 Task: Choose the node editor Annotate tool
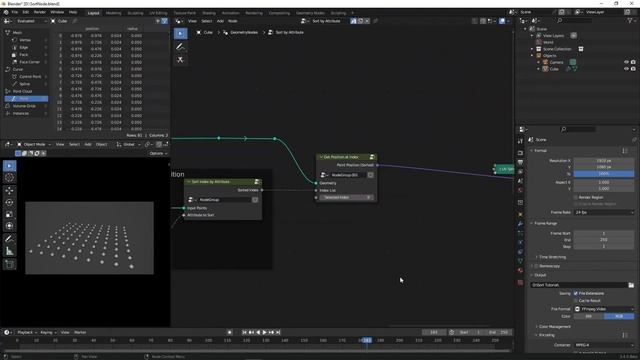[x=180, y=47]
